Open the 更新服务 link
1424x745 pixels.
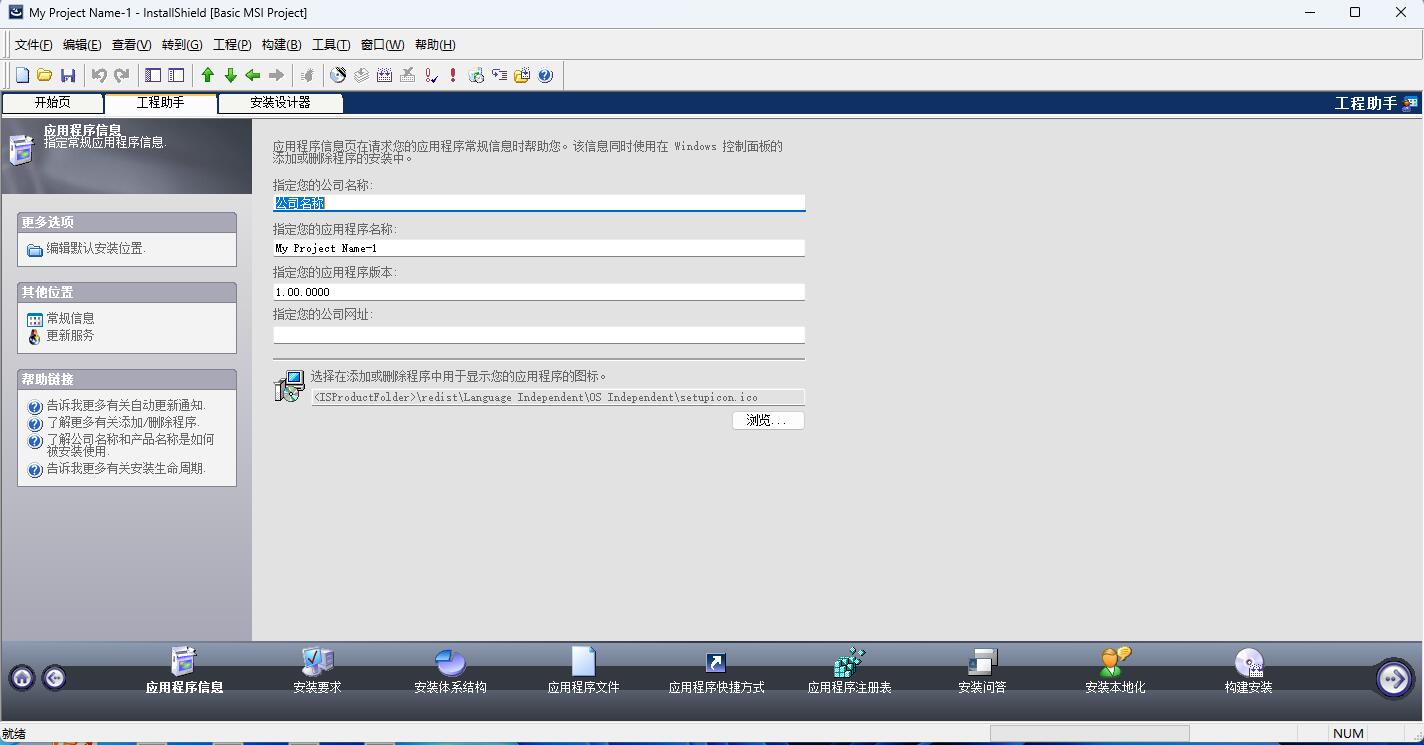70,335
